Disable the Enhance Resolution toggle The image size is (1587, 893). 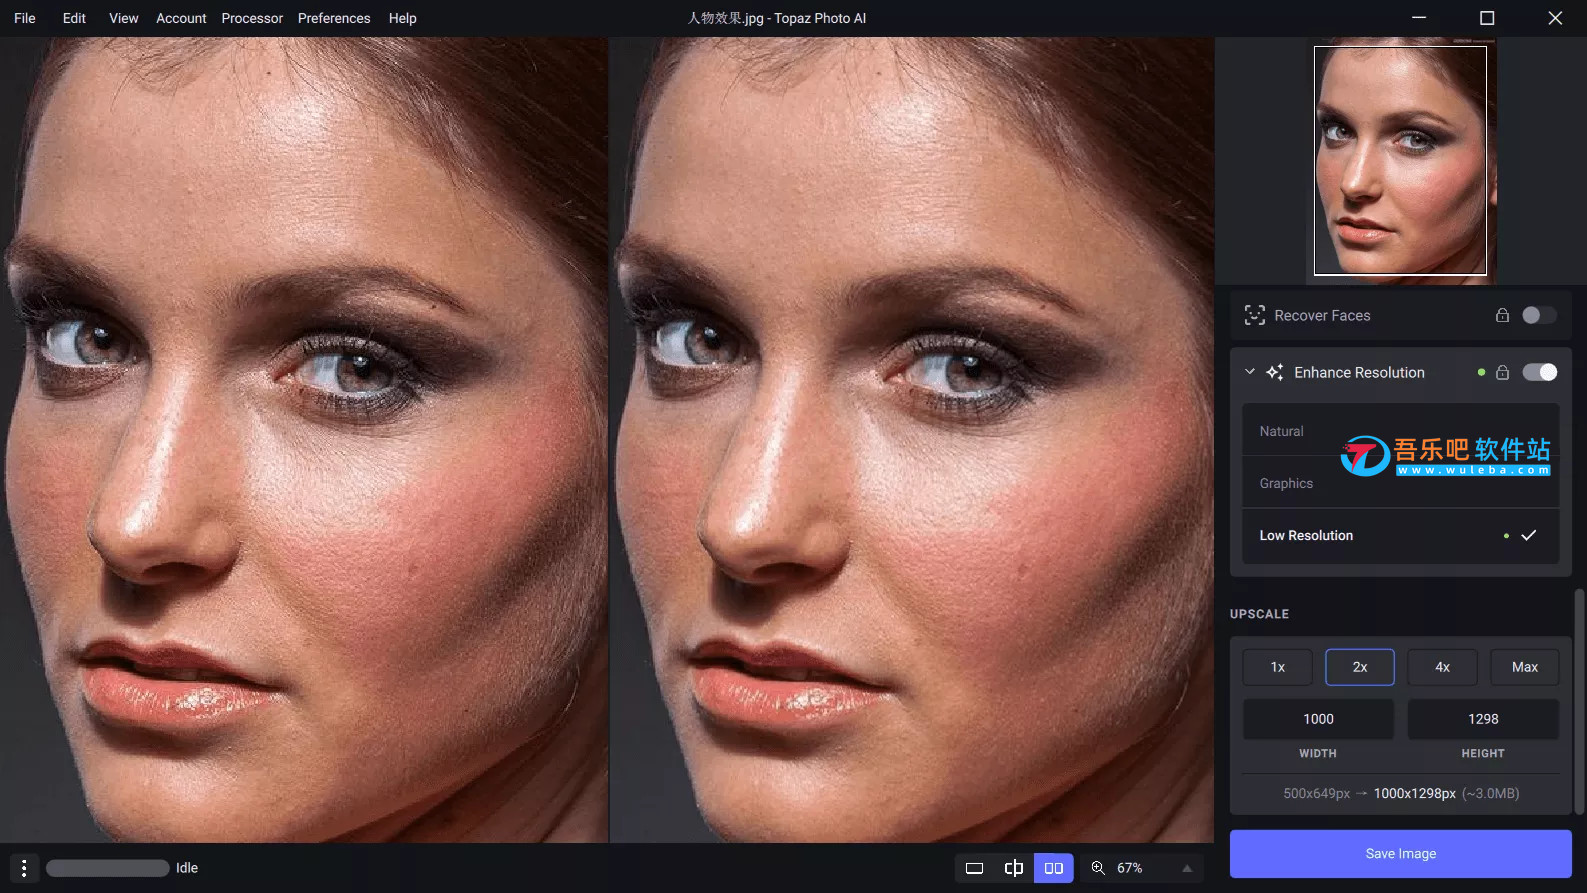[1539, 372]
